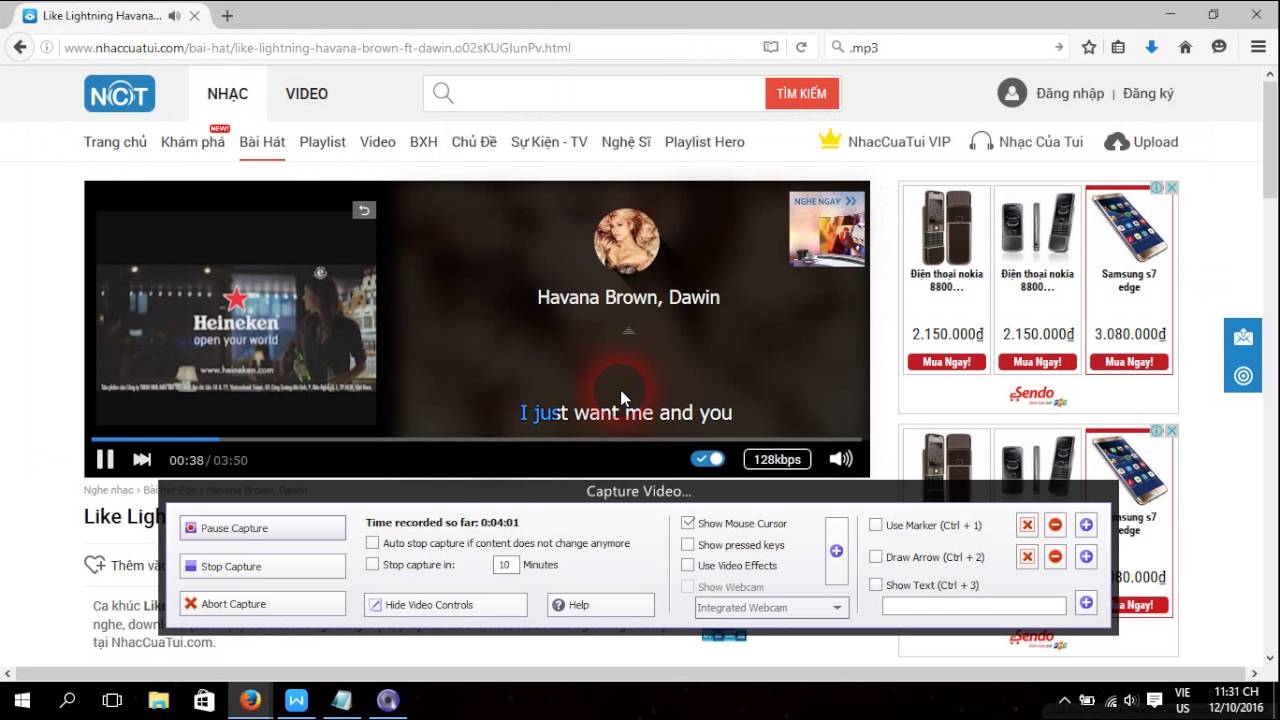Click the red minus icon for Draw Arrow
Viewport: 1280px width, 720px height.
point(1055,557)
